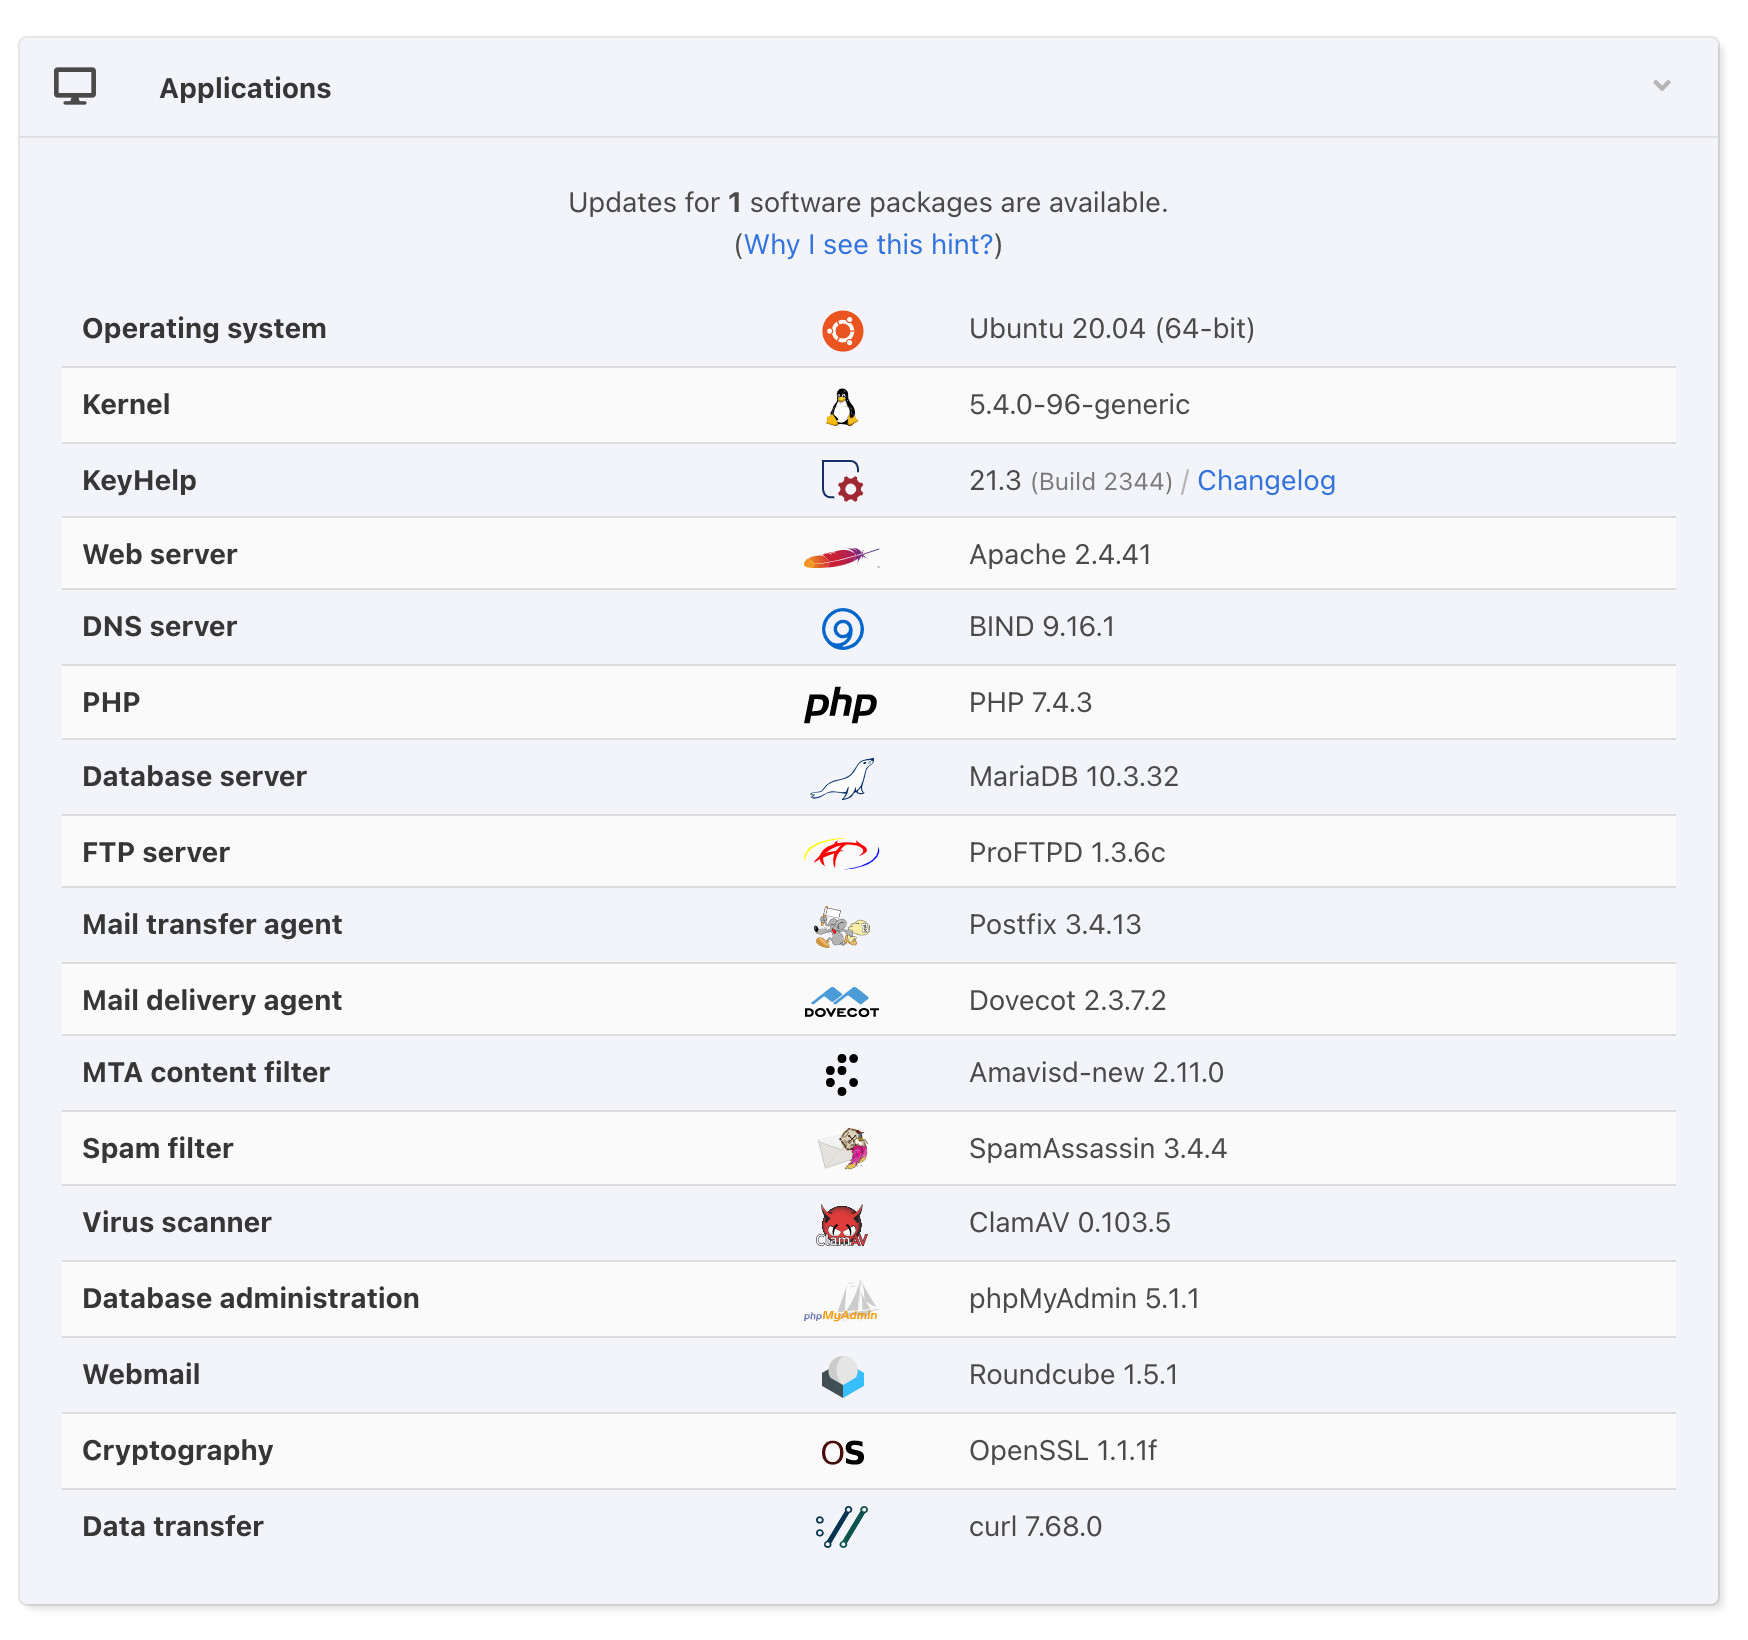
Task: Click the Linux penguin kernel icon
Action: coord(842,406)
